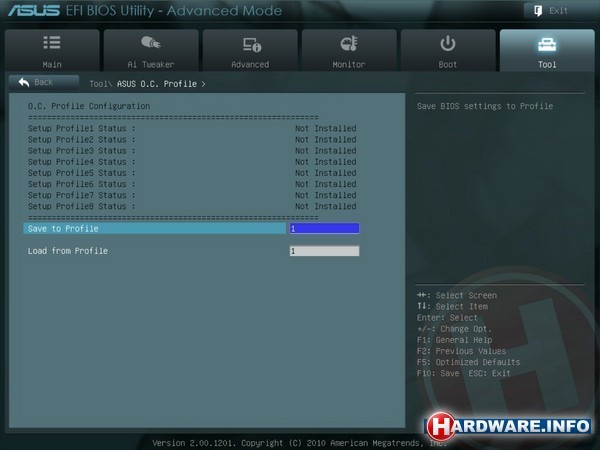This screenshot has height=450, width=600.
Task: Click the Ai Tweaker chip icon
Action: (x=151, y=42)
